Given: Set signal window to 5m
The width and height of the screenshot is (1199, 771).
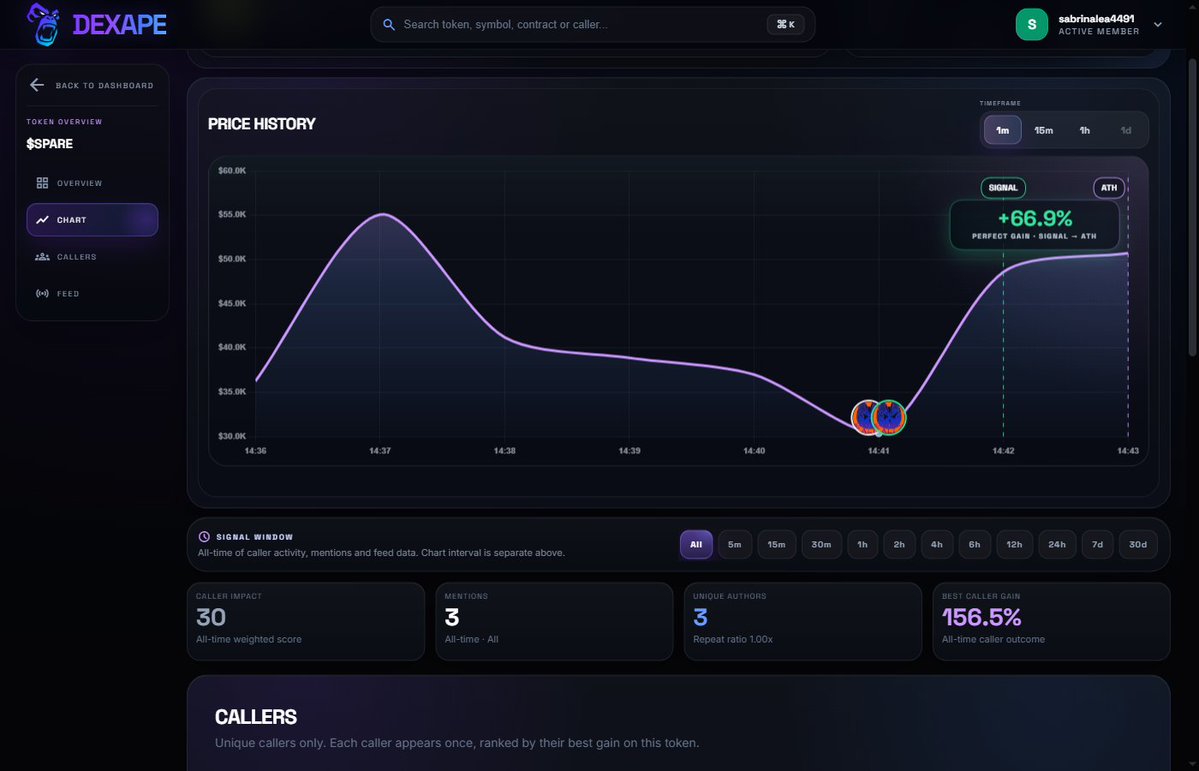Looking at the screenshot, I should point(735,545).
